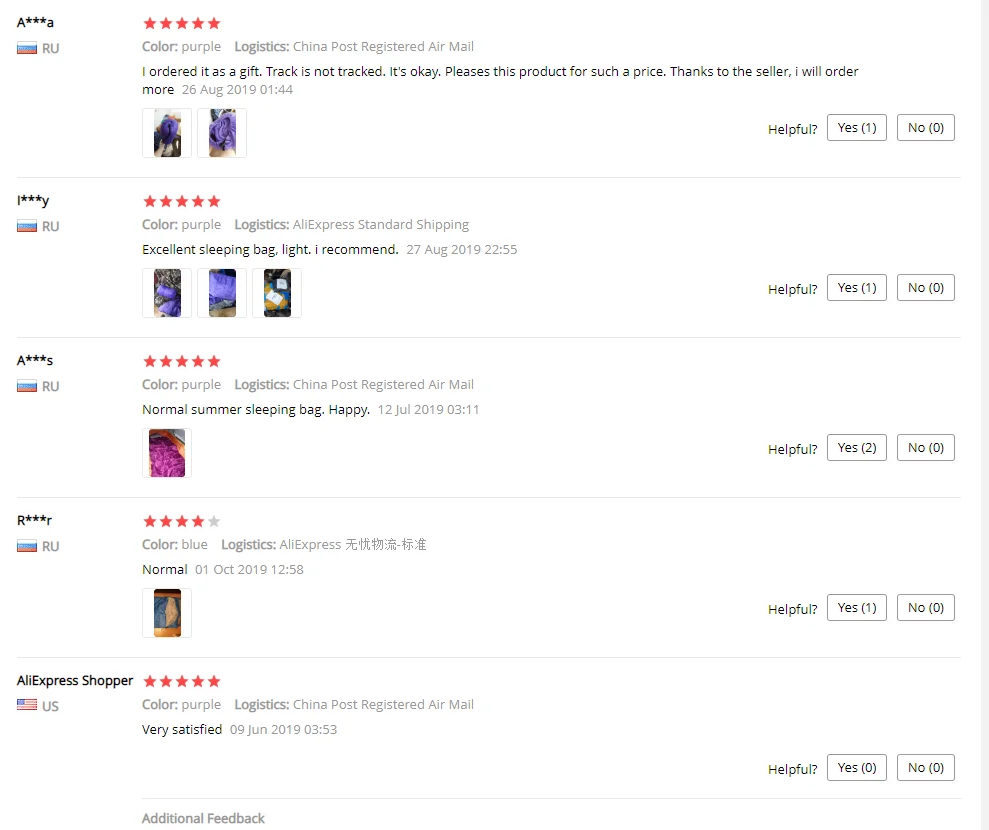This screenshot has width=989, height=830.
Task: Vote Yes (1) on I***y's review
Action: click(857, 288)
